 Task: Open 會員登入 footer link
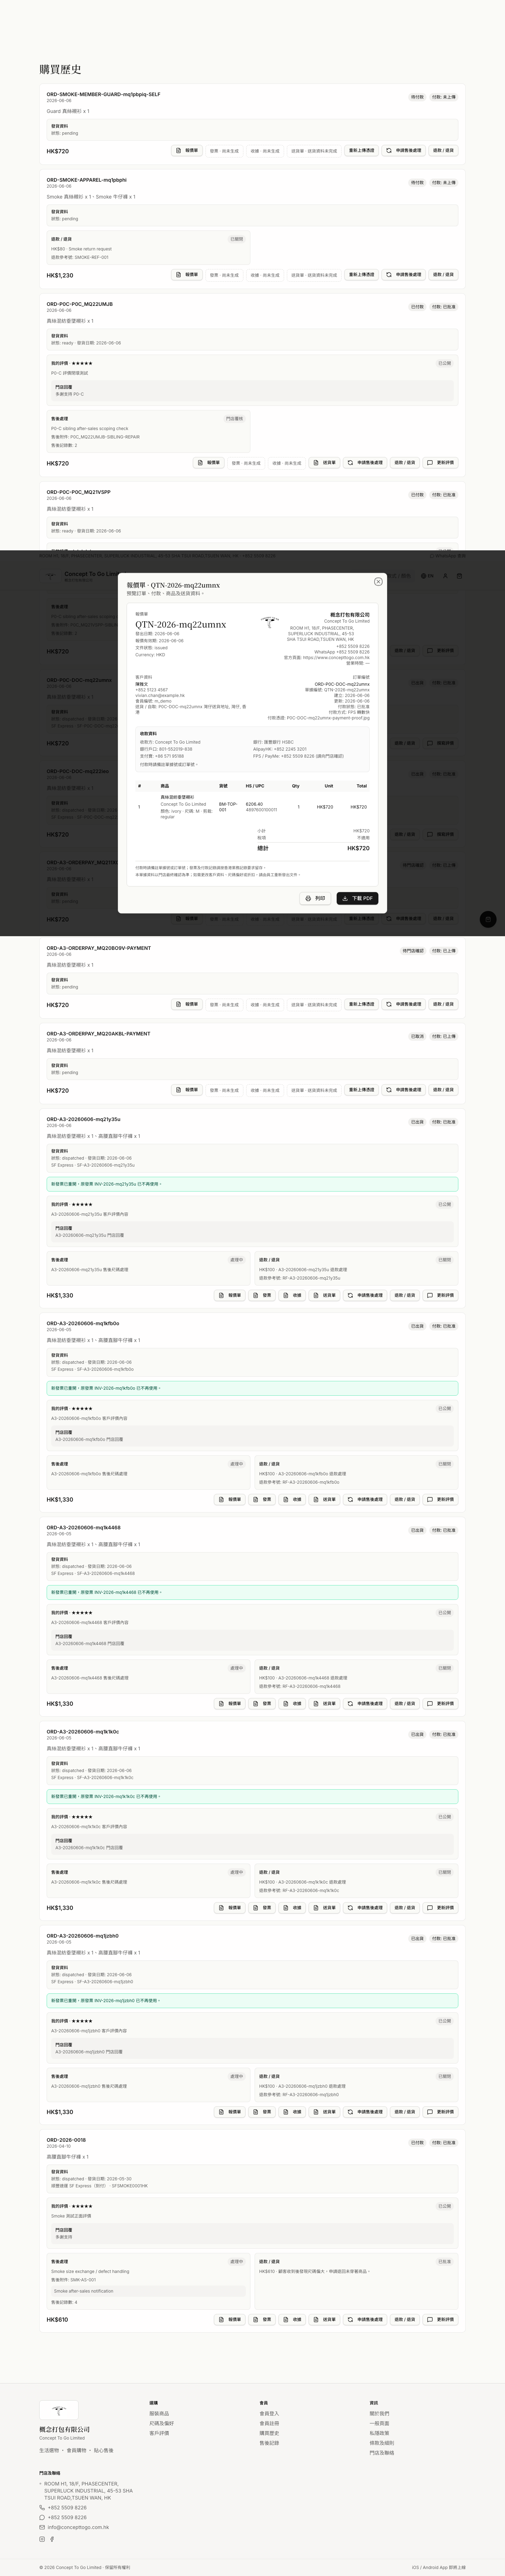(269, 2413)
